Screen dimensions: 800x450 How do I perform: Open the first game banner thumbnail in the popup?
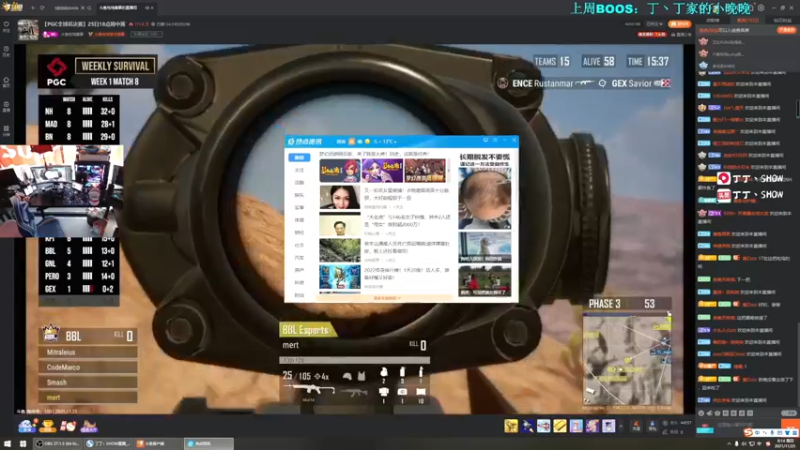[339, 170]
